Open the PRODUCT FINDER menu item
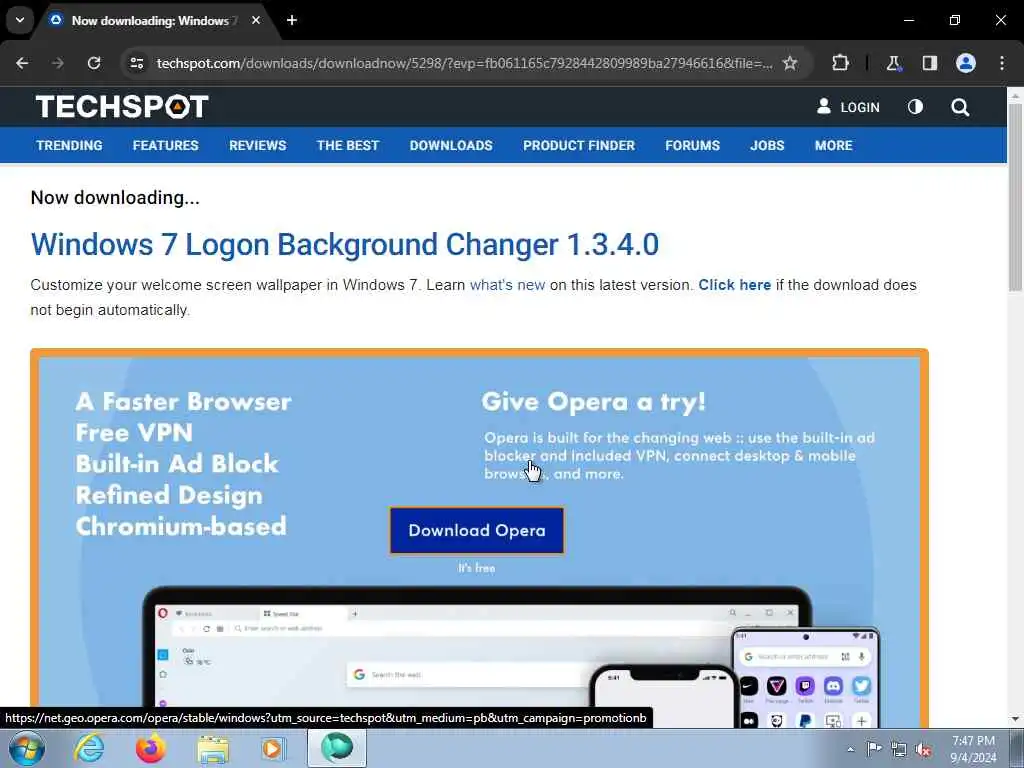Image resolution: width=1024 pixels, height=768 pixels. point(579,146)
